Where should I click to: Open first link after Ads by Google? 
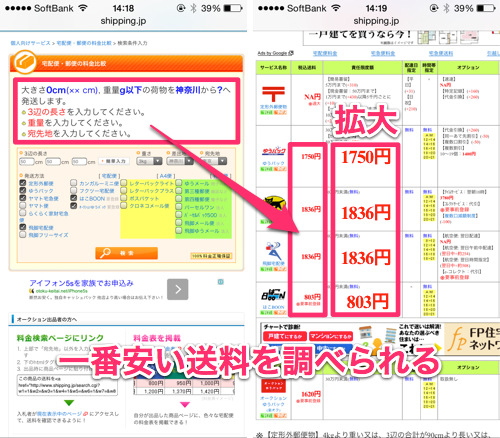coord(325,53)
